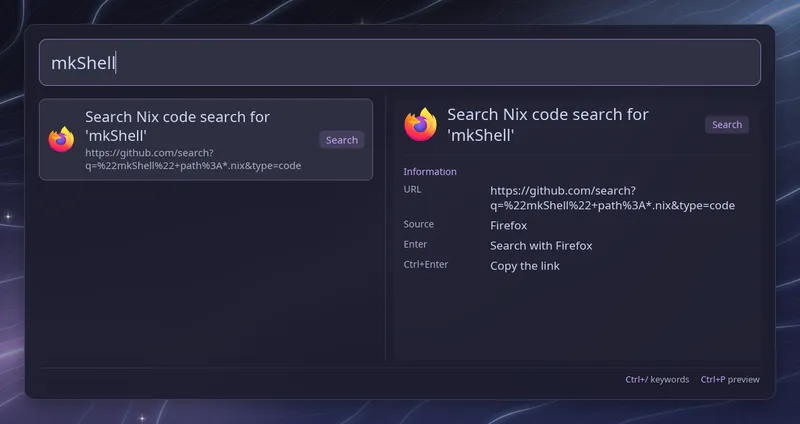Click the preview pane title 'Search Nix code search'
Image resolution: width=800 pixels, height=424 pixels.
pyautogui.click(x=547, y=124)
